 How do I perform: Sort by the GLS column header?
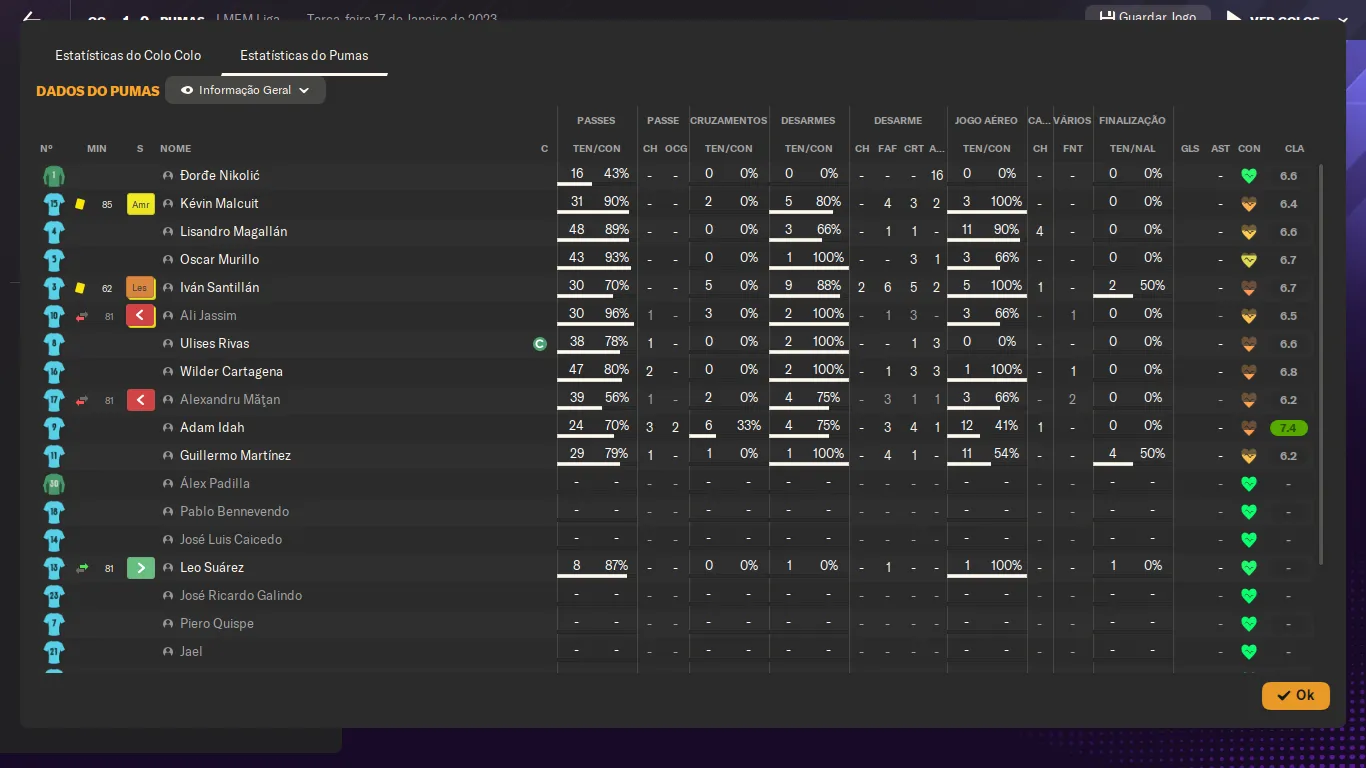coord(1190,148)
